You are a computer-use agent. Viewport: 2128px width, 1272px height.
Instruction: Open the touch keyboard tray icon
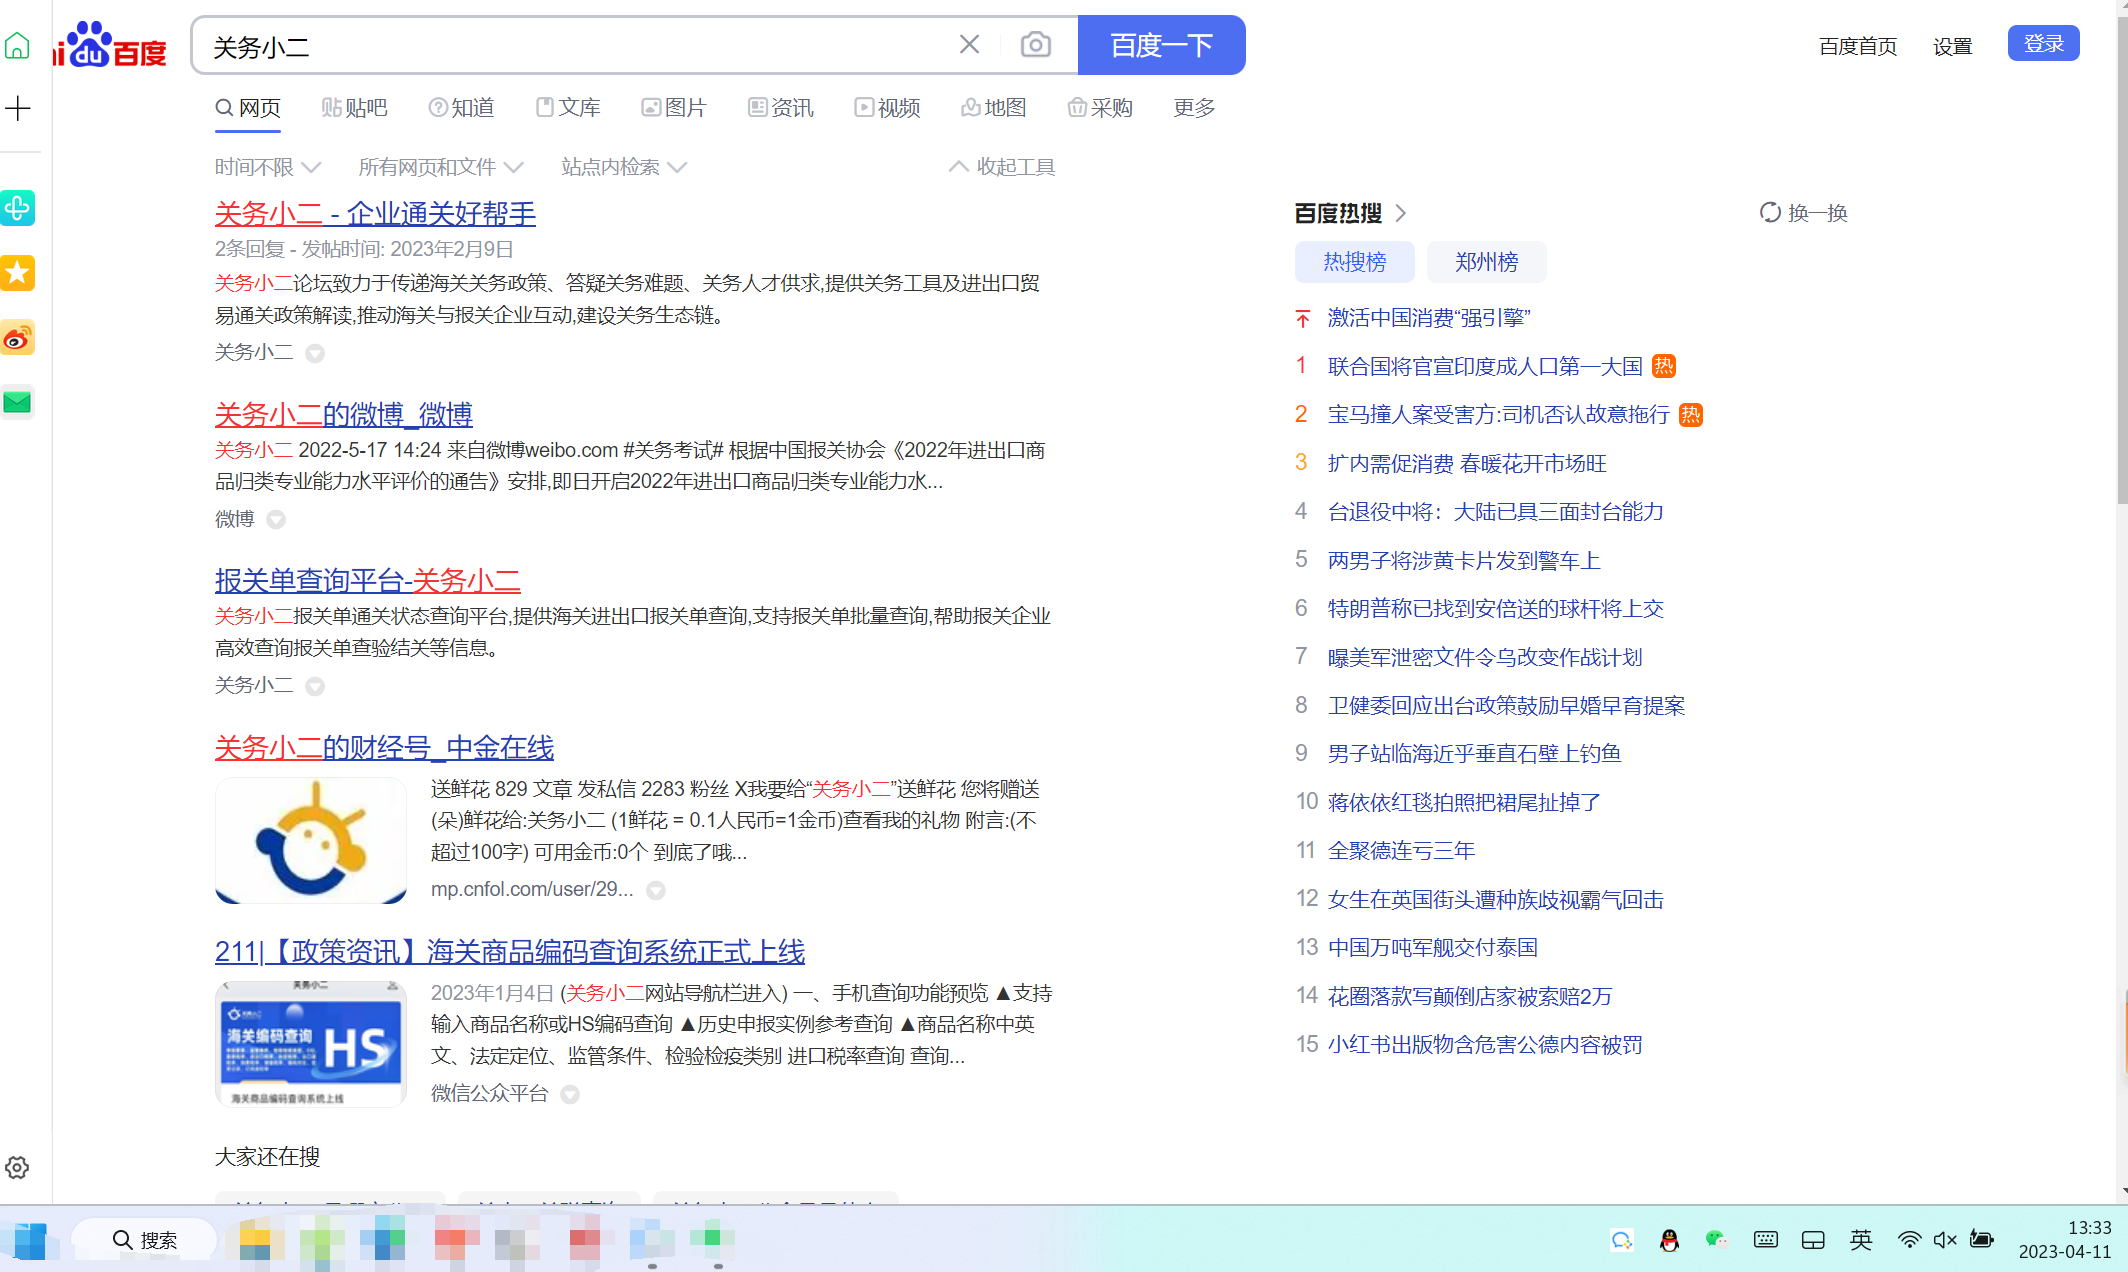(1766, 1240)
